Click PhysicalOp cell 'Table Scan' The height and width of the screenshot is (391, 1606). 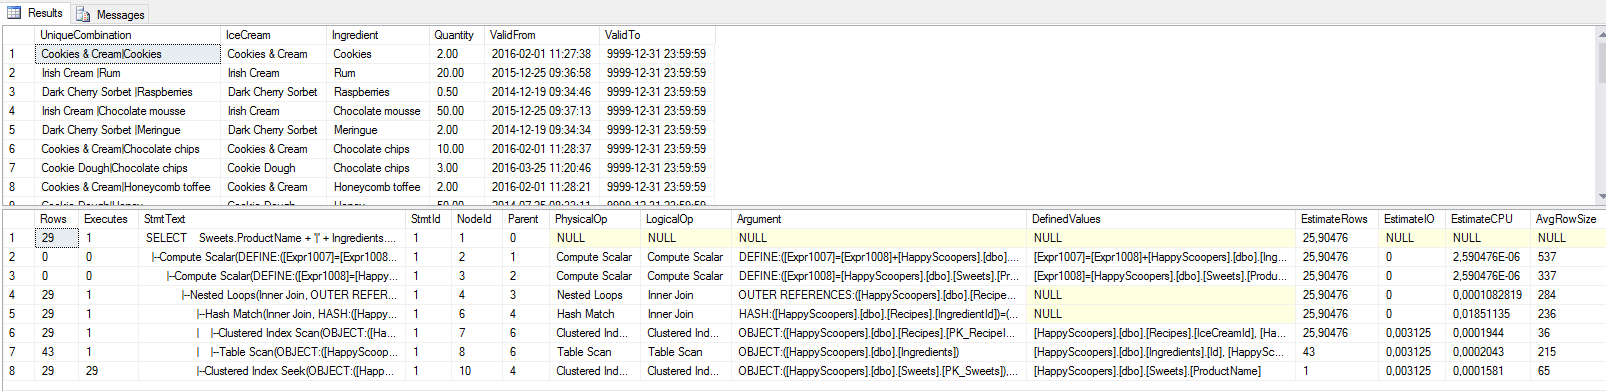pos(595,352)
